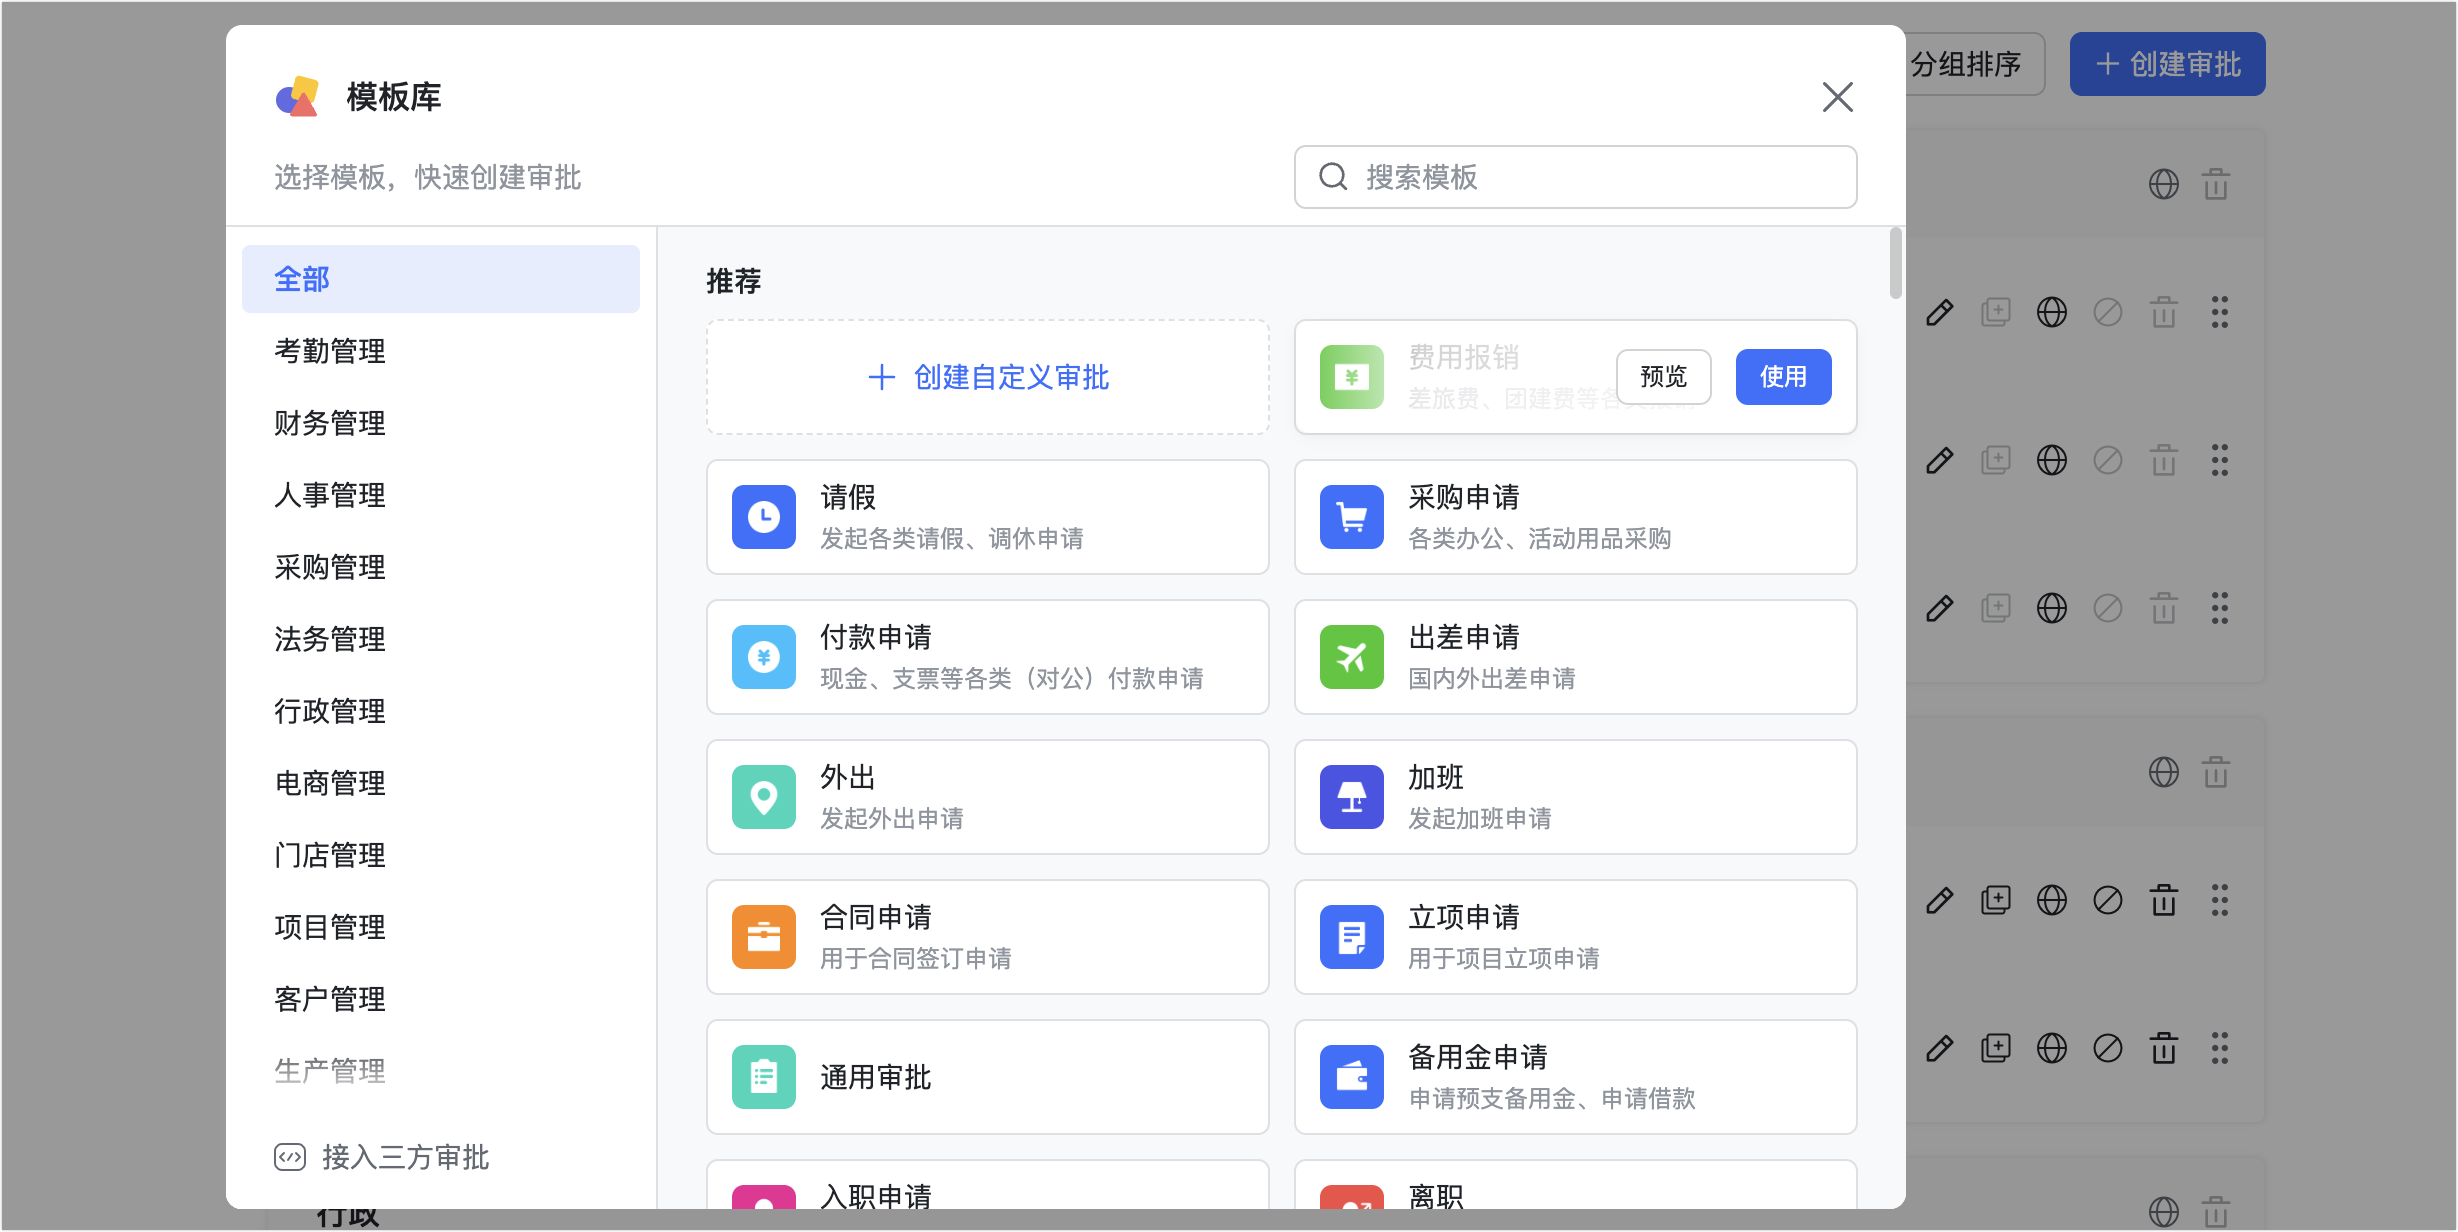
Task: Select the 加班 template title
Action: point(1436,777)
